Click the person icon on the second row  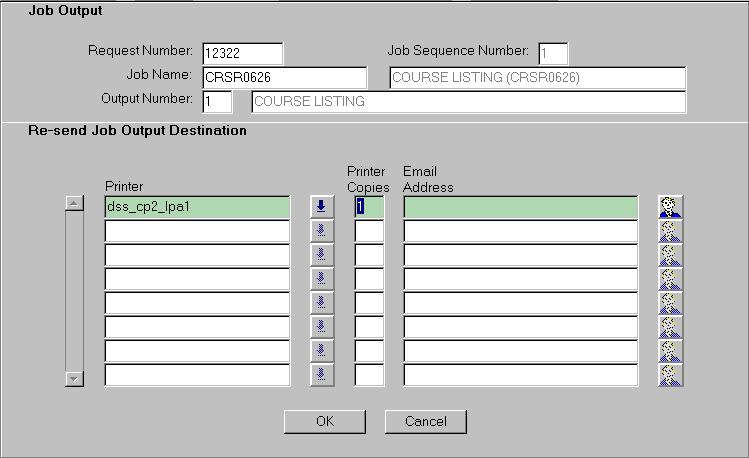point(670,231)
